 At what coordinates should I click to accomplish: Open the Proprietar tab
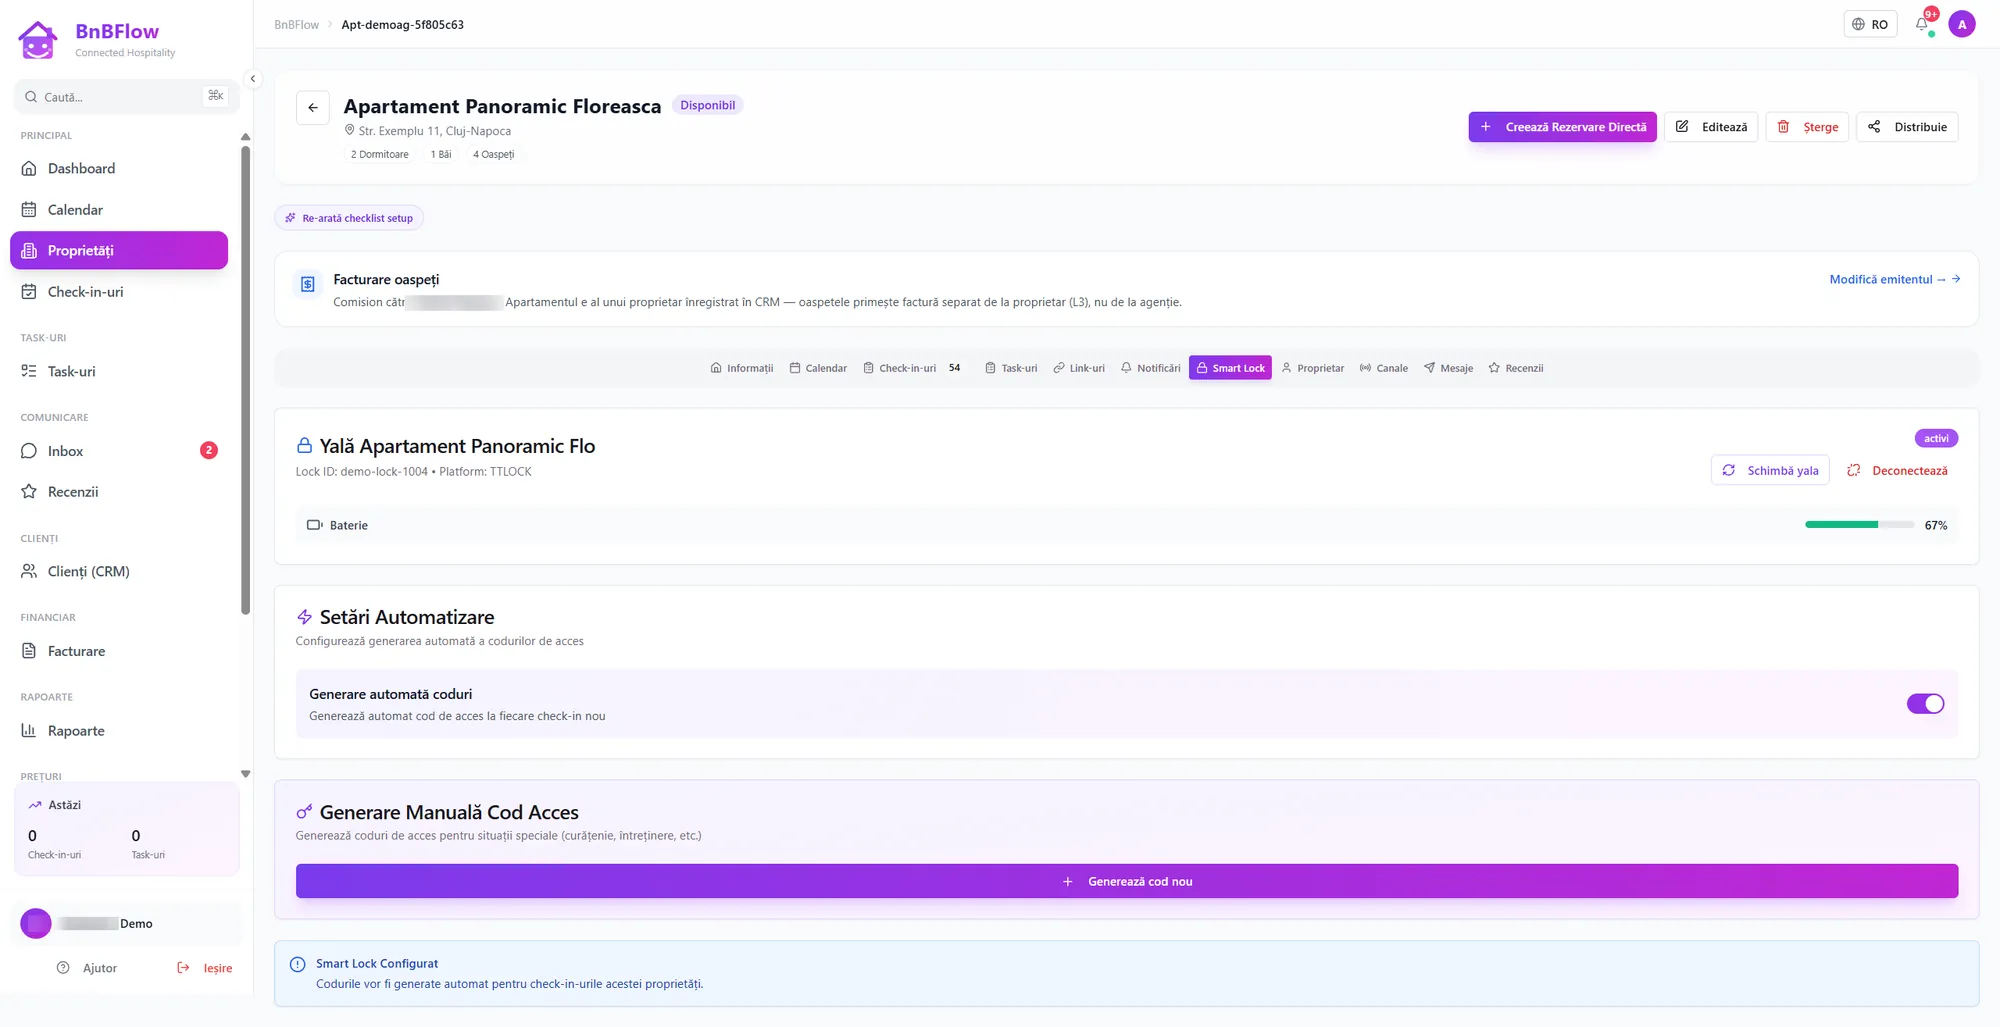(1313, 368)
